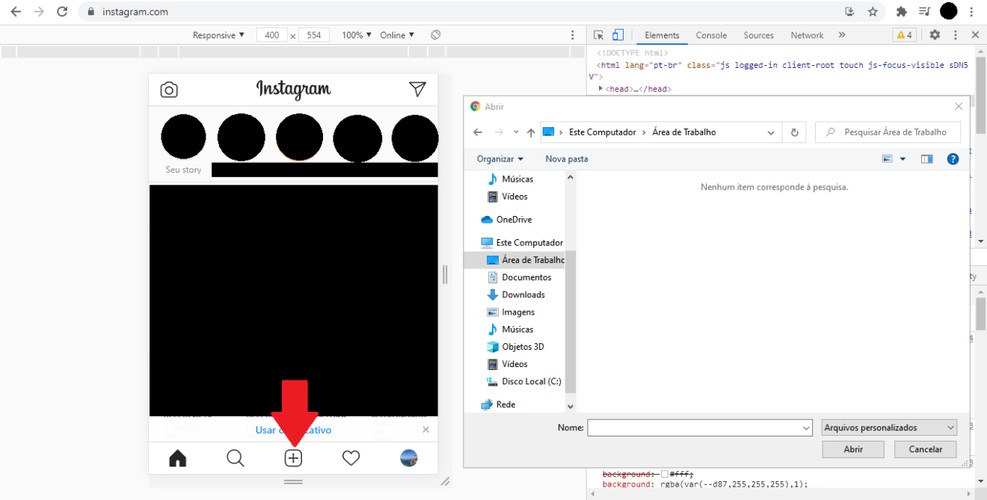Click the Cancelar button
Screen dimensions: 987x500
[925, 449]
